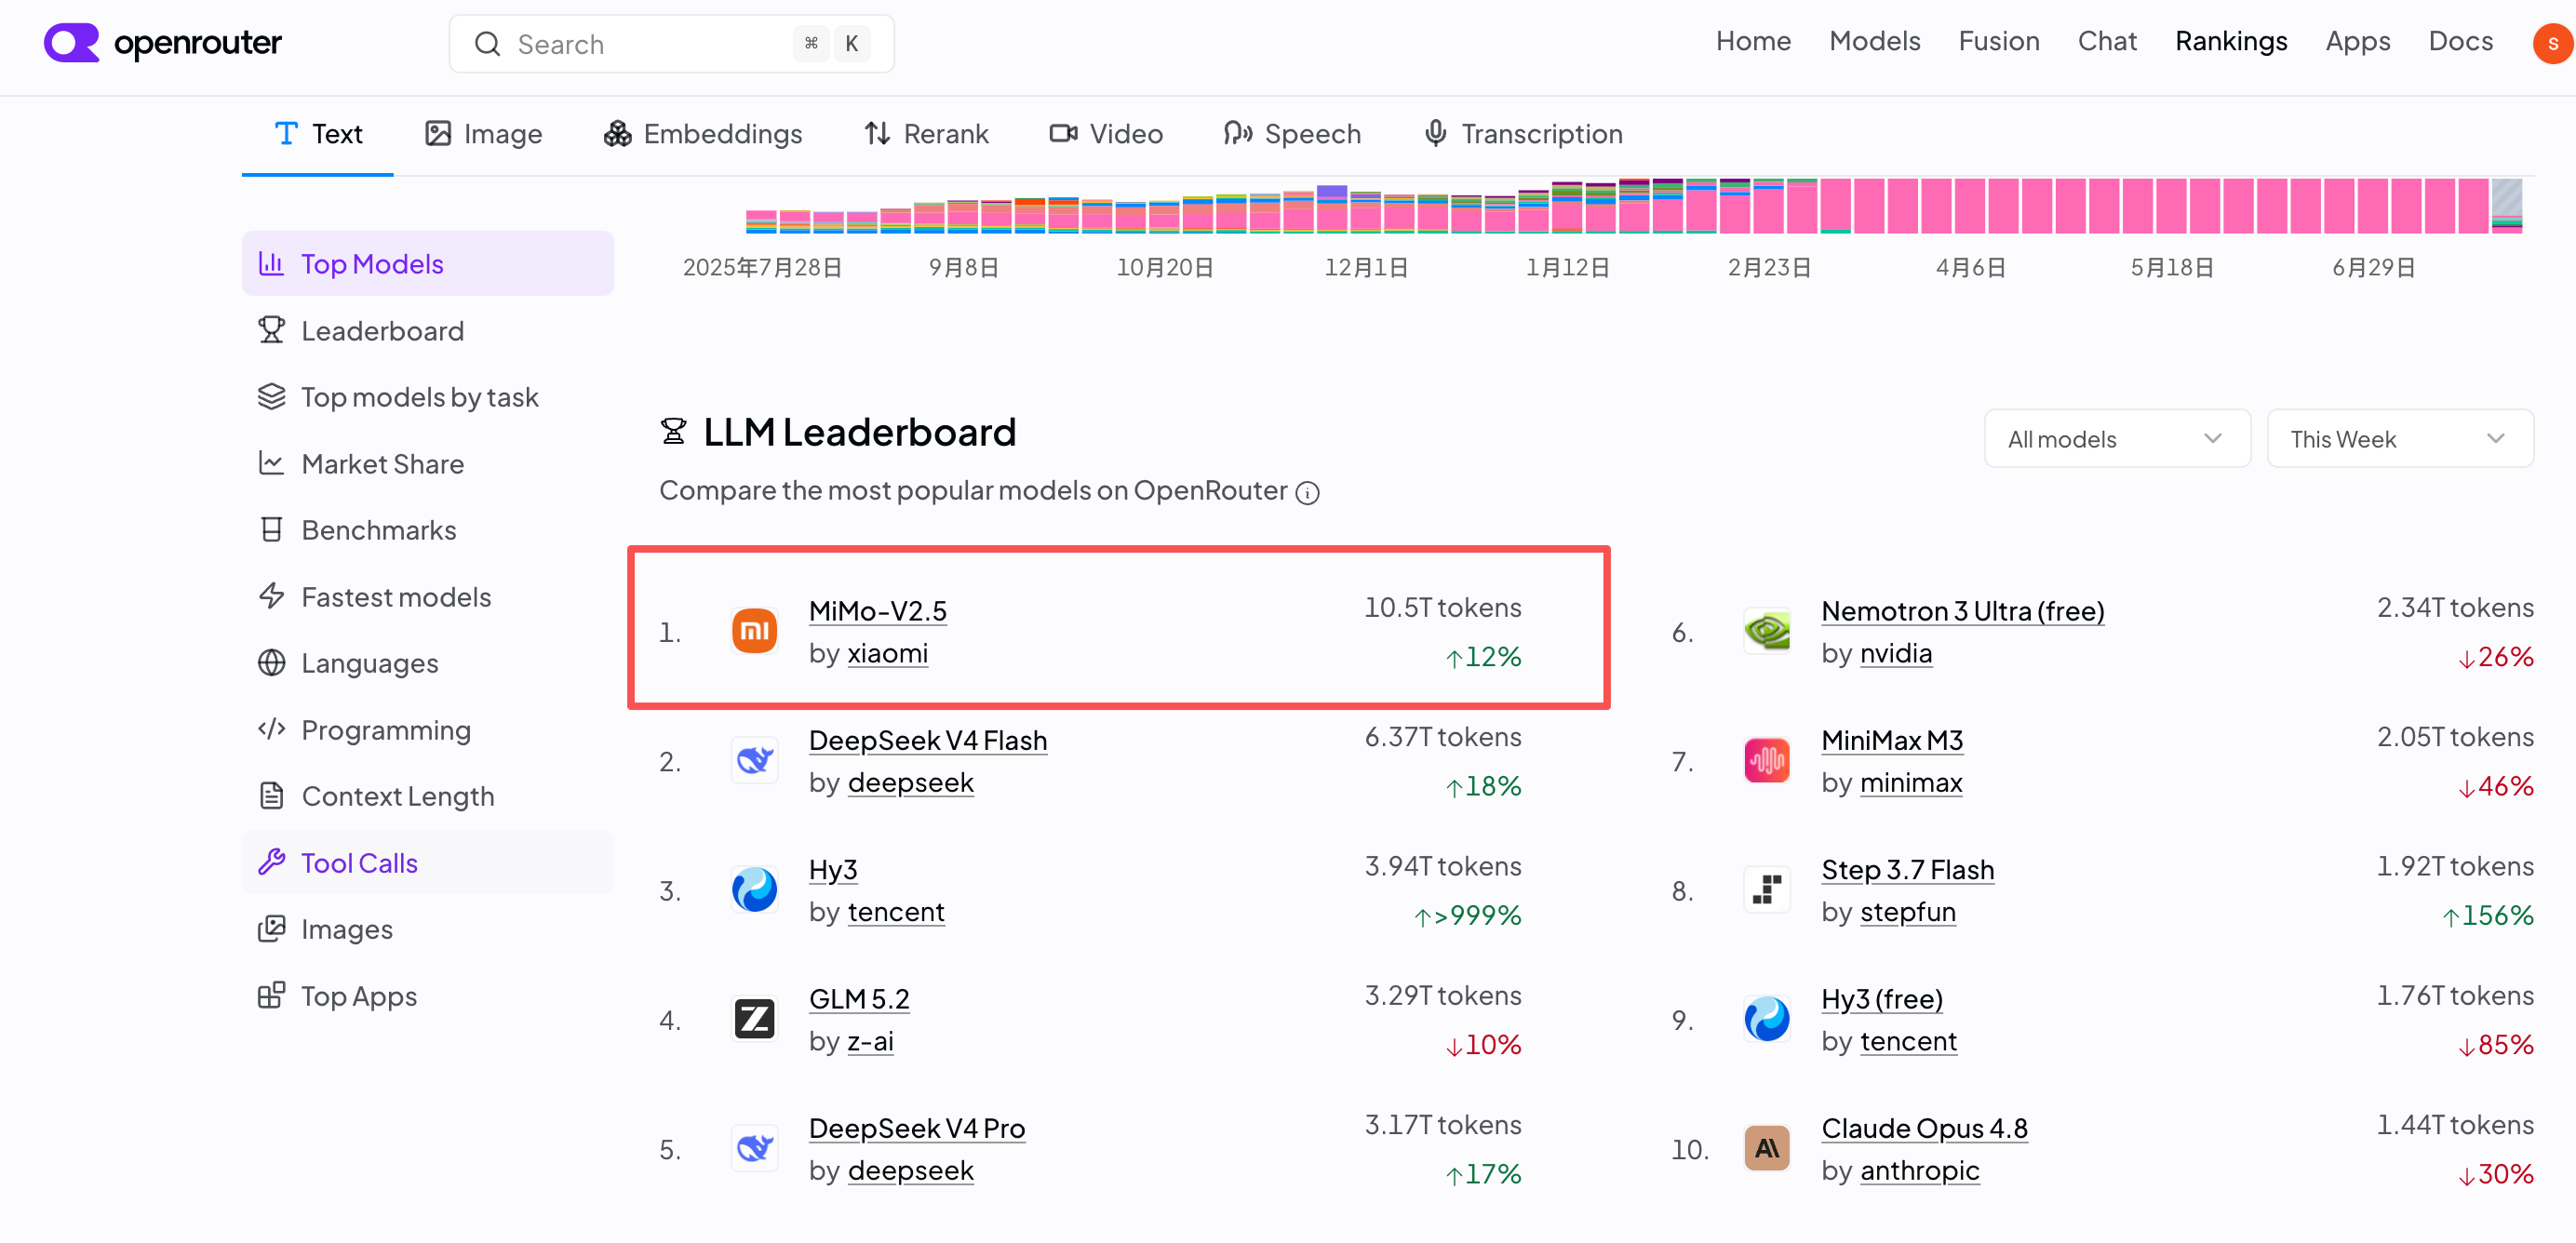The height and width of the screenshot is (1243, 2576).
Task: Open Rankings in the top navigation
Action: click(2231, 41)
